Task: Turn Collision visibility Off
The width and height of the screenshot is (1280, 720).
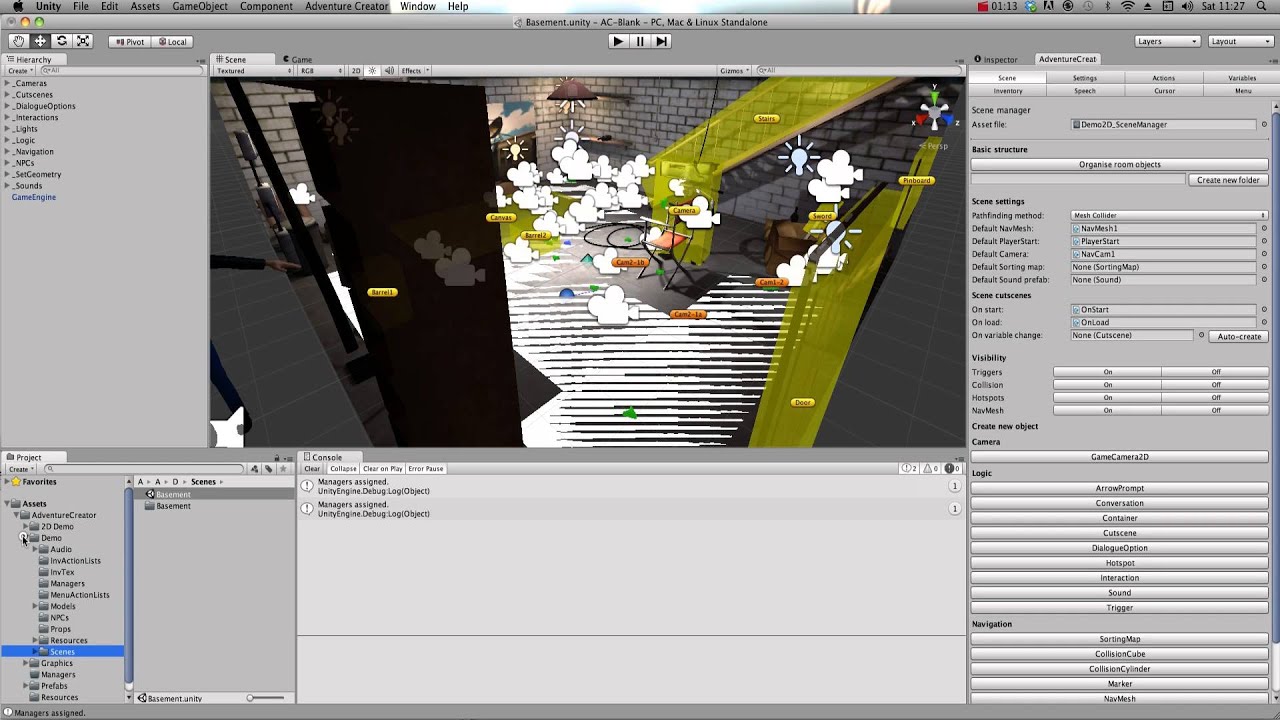Action: click(x=1216, y=385)
